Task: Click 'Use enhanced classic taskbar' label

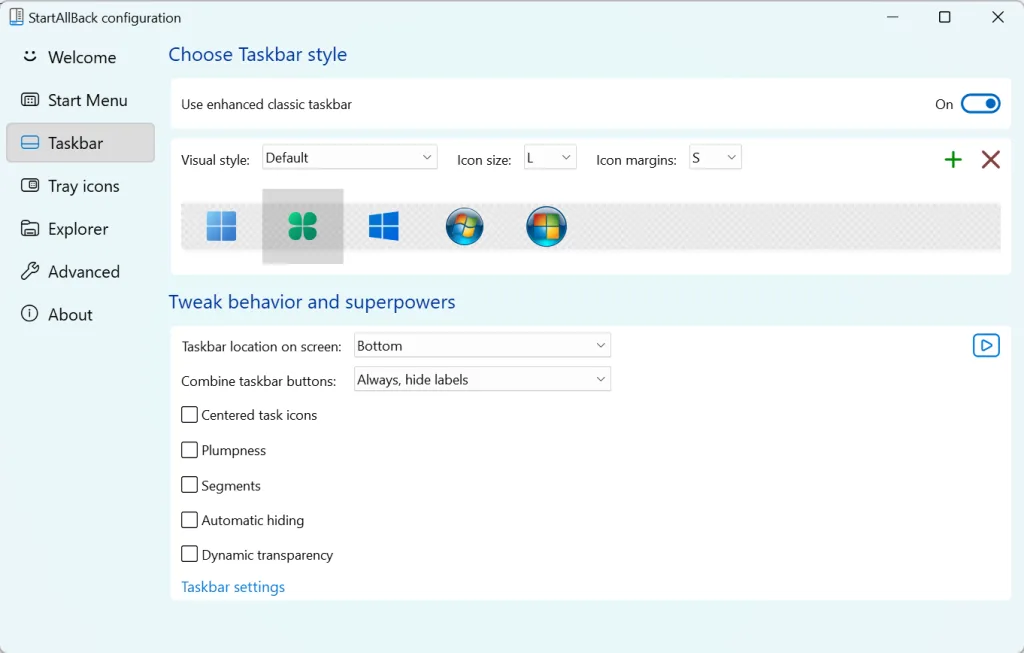Action: pyautogui.click(x=266, y=104)
